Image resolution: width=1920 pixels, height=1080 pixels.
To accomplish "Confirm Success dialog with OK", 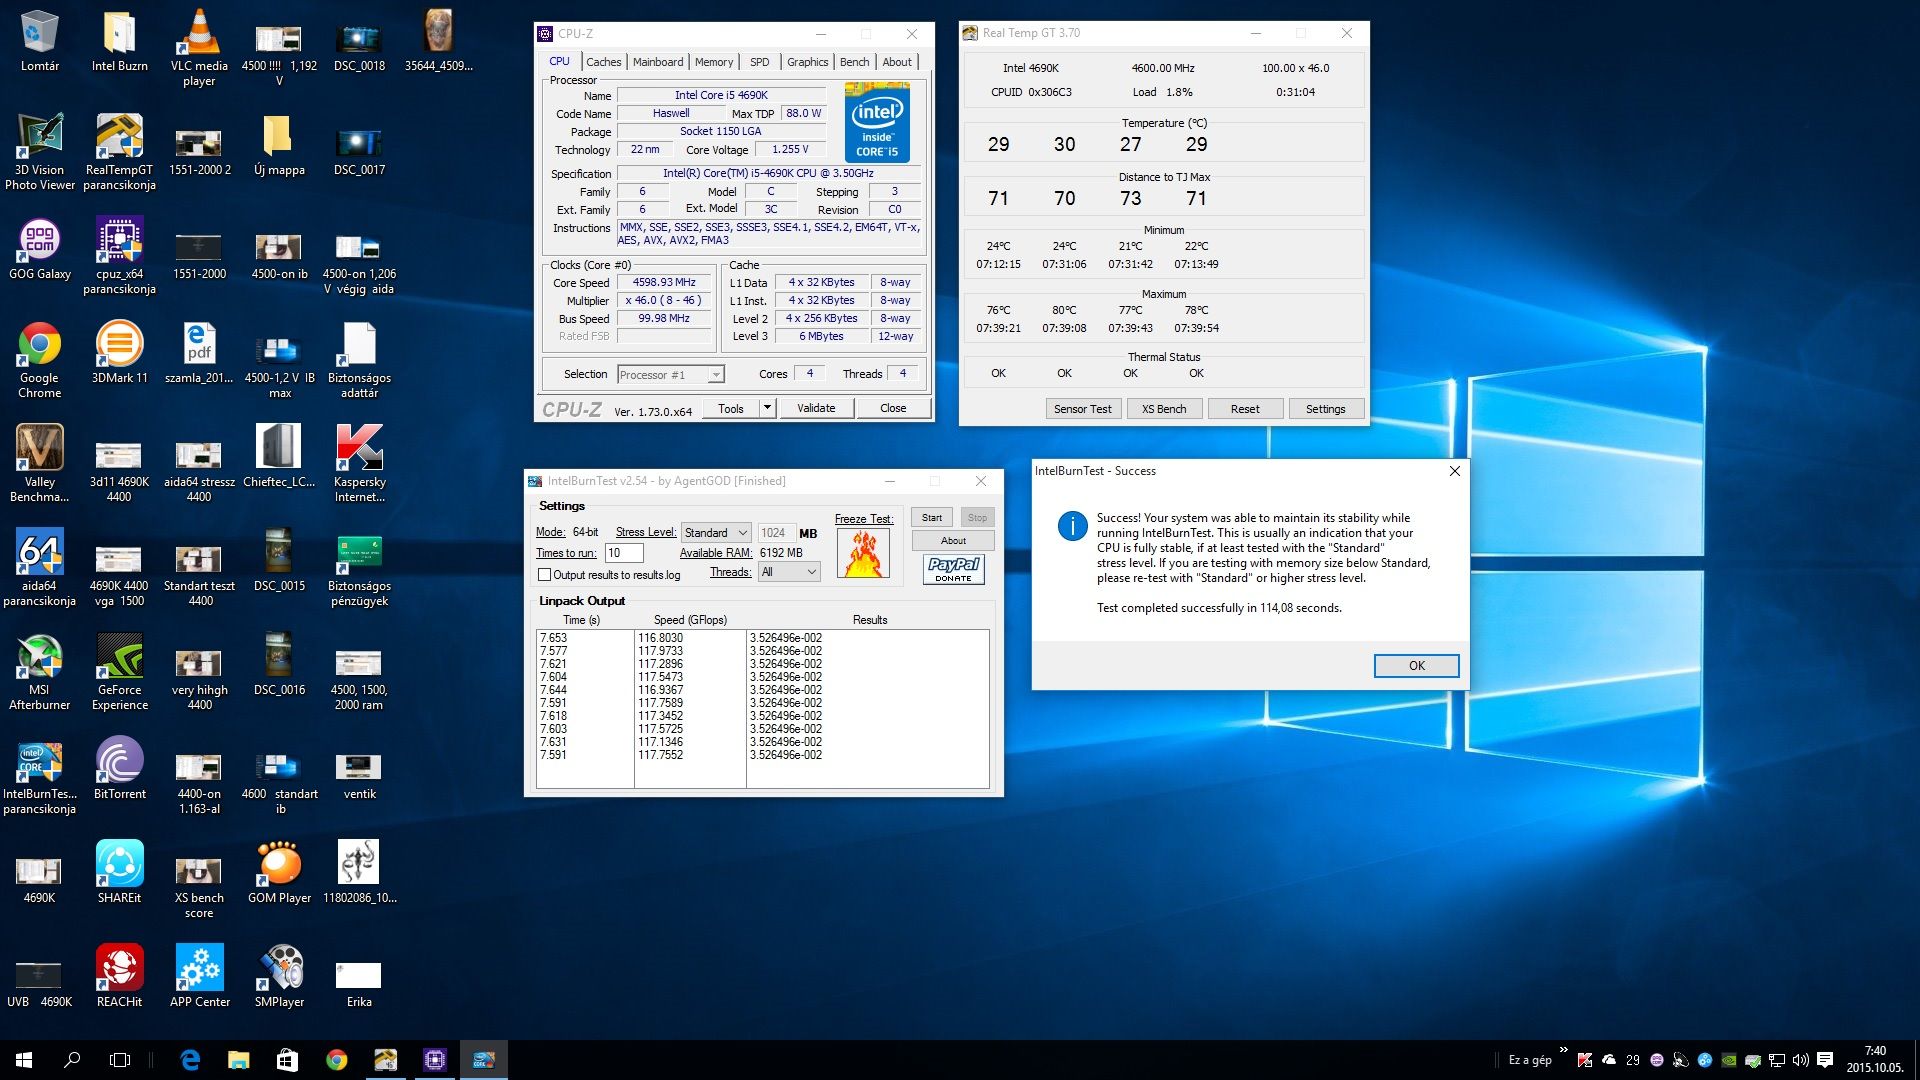I will coord(1416,666).
